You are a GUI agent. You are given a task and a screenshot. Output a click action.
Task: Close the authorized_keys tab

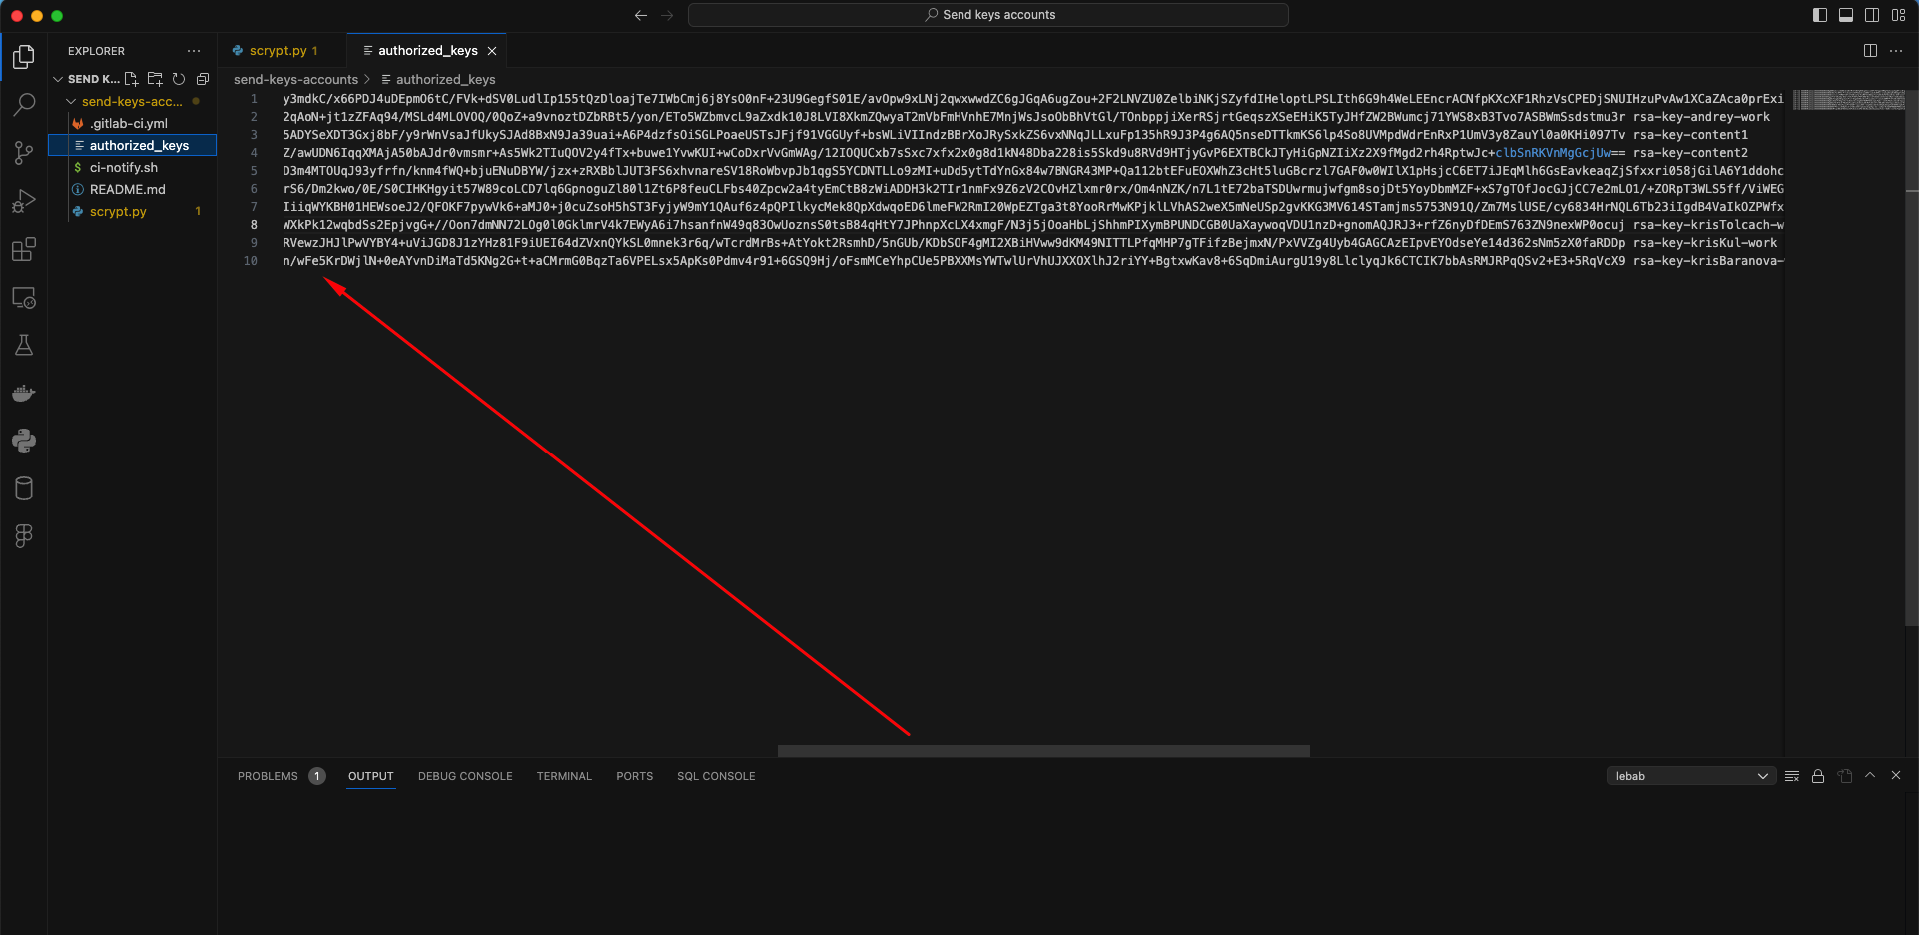(x=491, y=51)
